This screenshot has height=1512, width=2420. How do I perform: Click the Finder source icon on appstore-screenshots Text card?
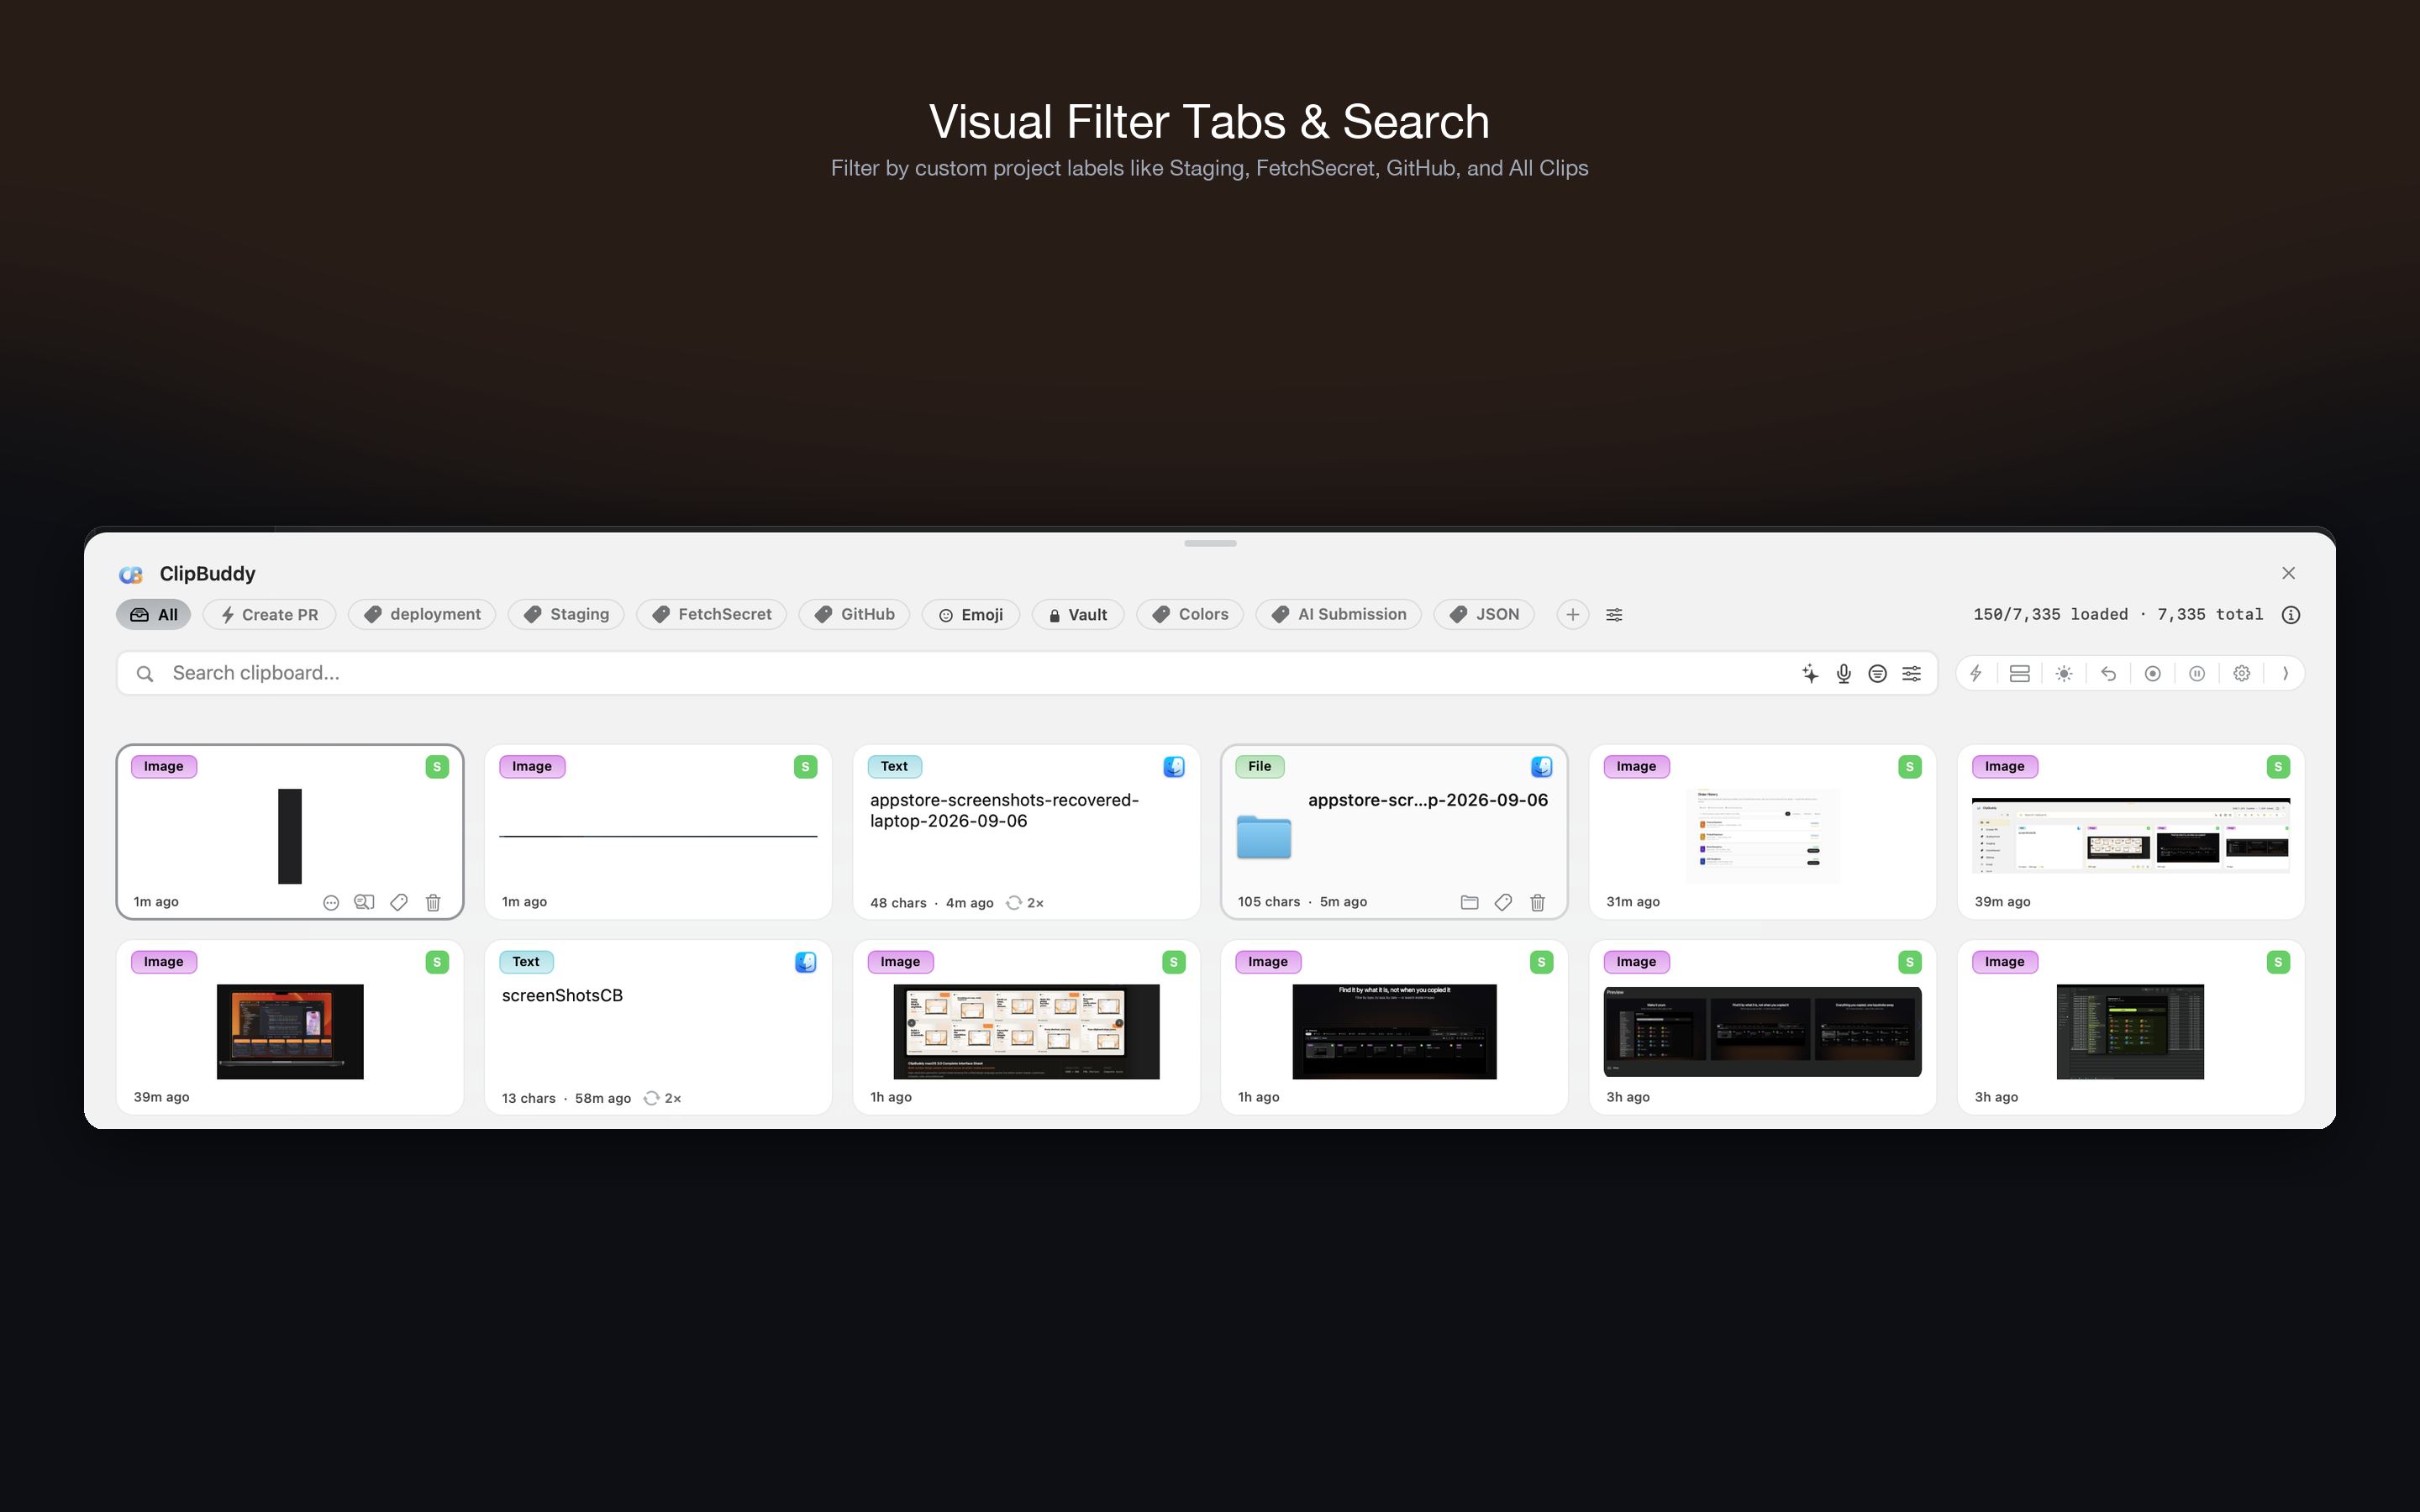[x=1174, y=767]
